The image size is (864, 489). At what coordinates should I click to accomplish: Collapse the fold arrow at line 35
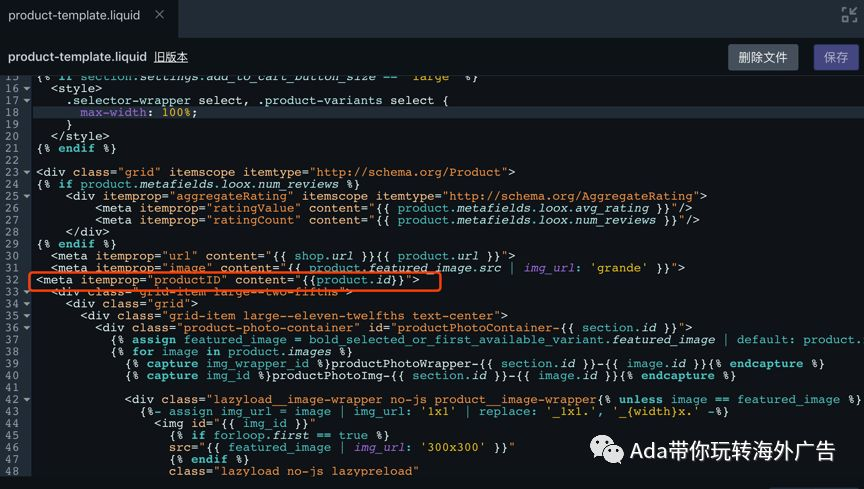point(26,316)
